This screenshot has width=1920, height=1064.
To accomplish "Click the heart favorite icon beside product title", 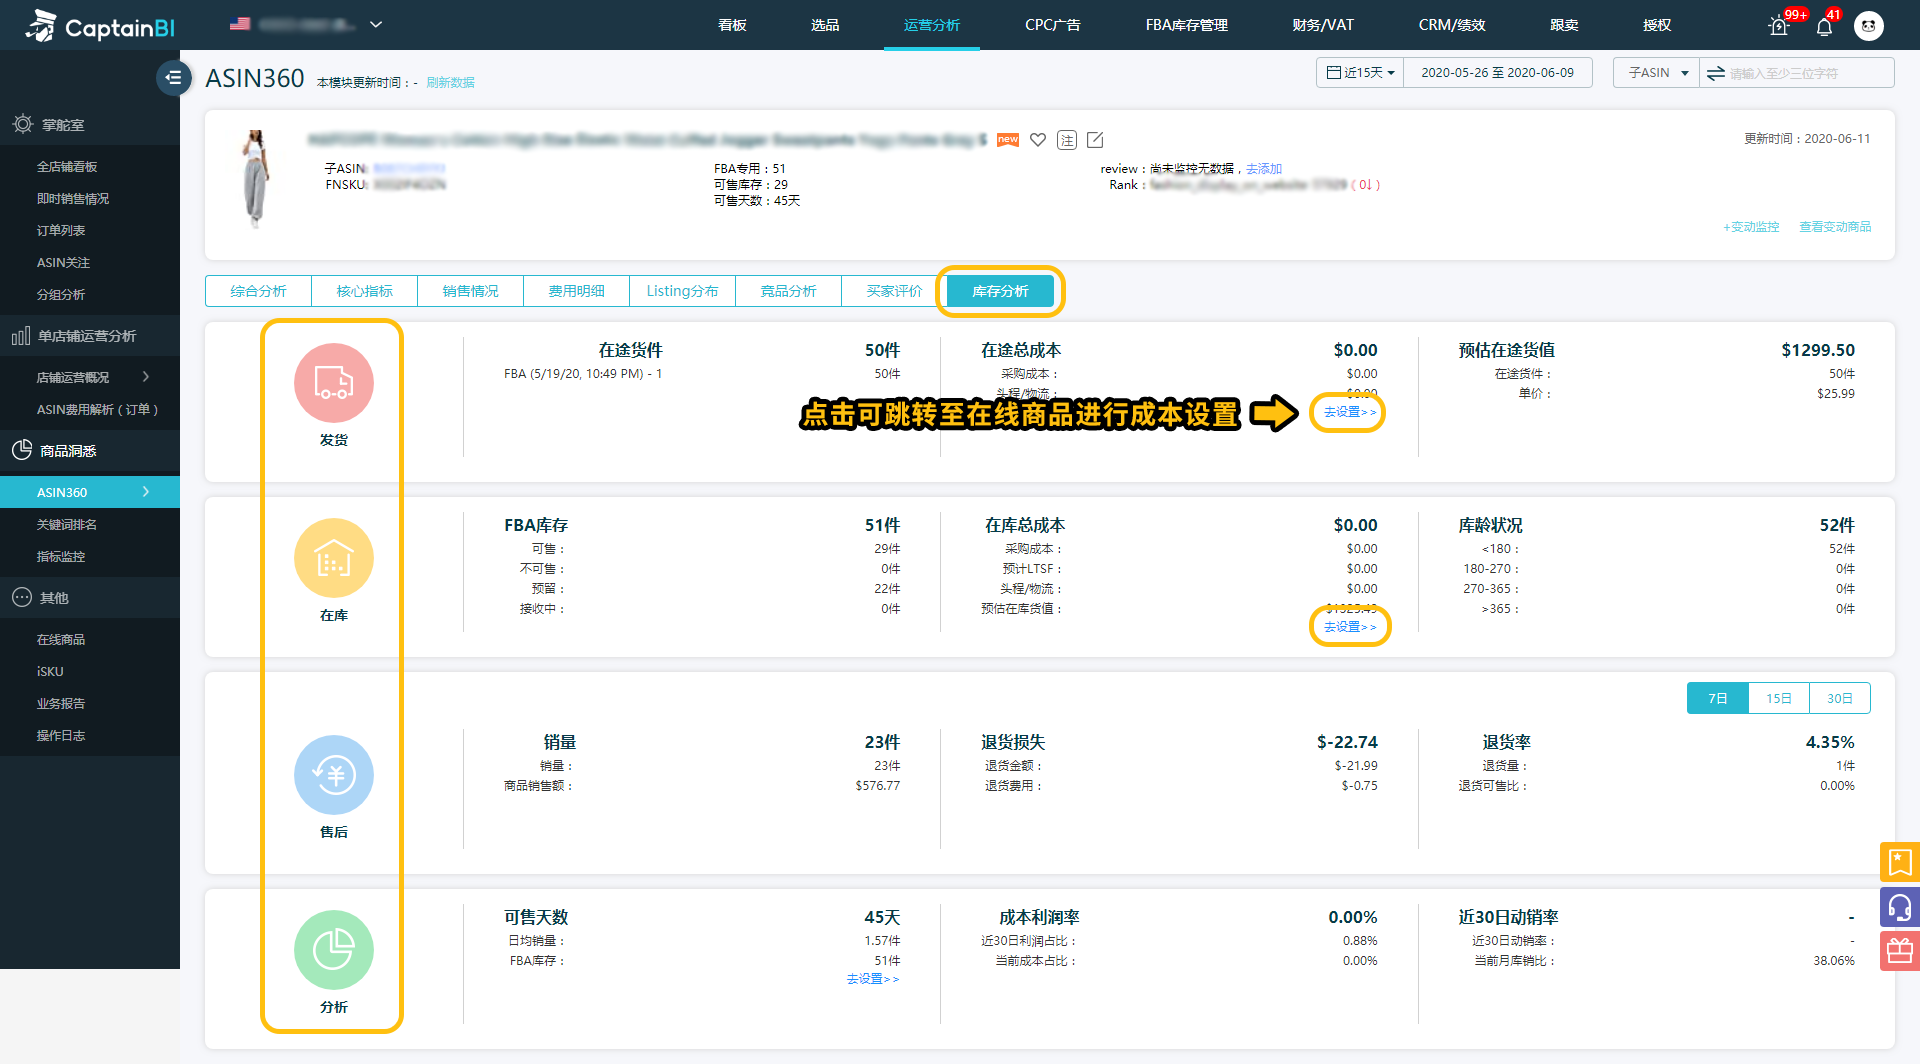I will [1038, 140].
